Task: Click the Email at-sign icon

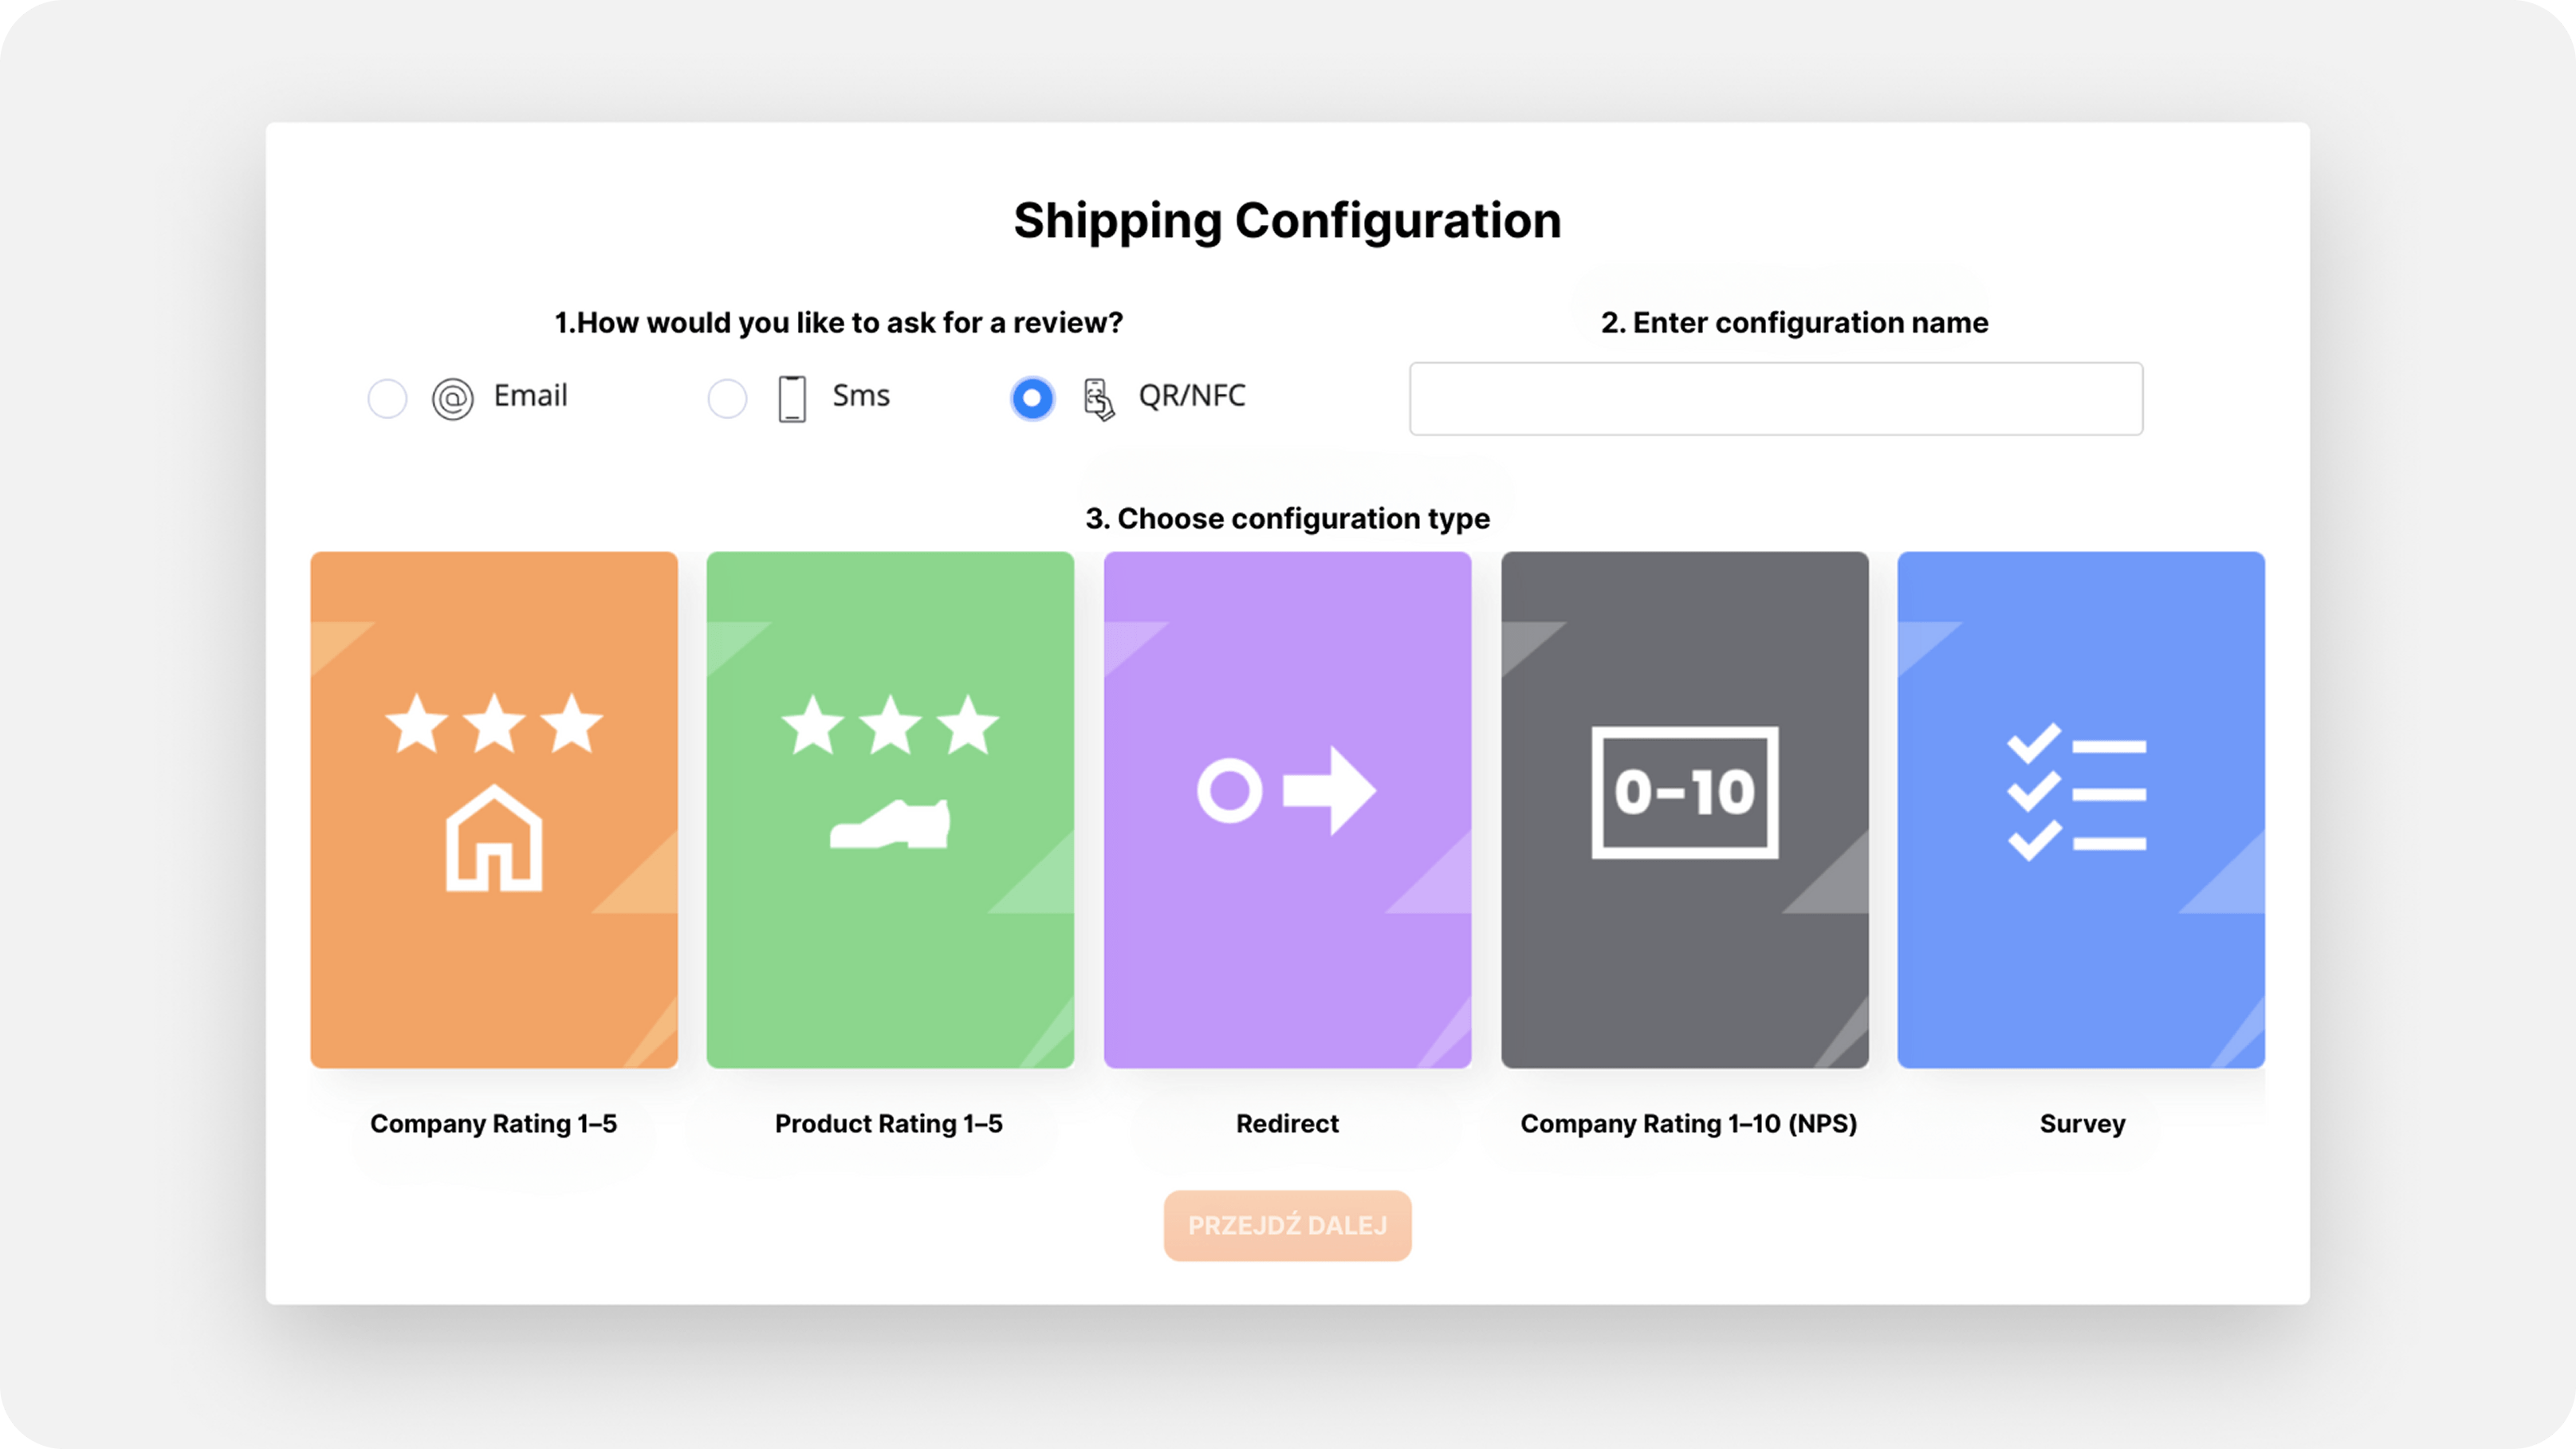Action: pos(452,398)
